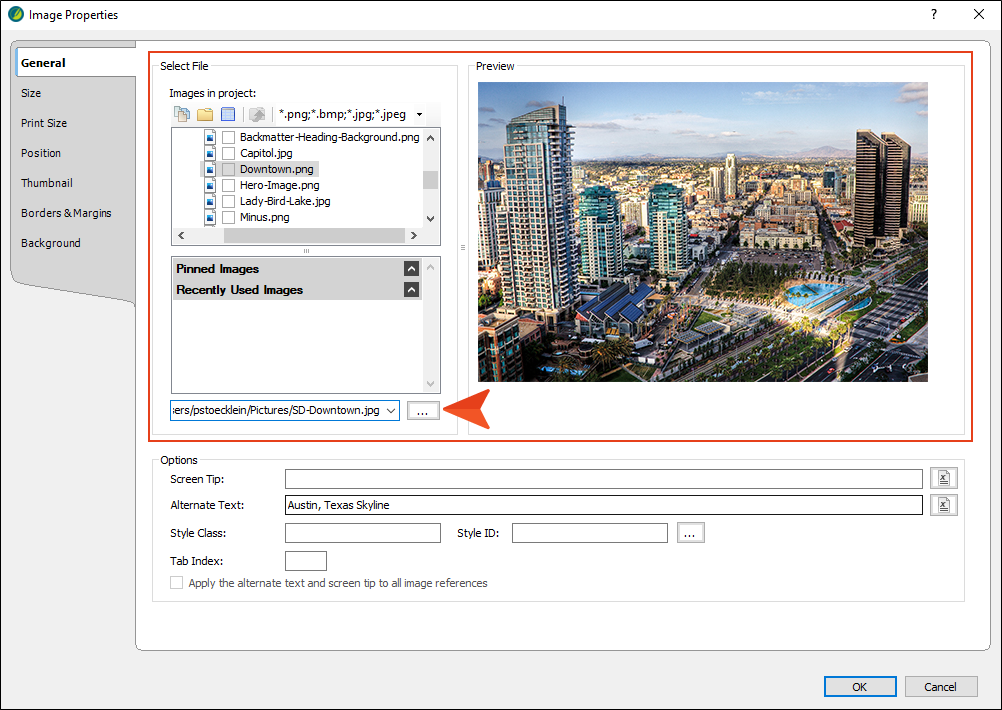Click the file list's horizontal scrollbar thumb
The image size is (1002, 710).
(314, 235)
